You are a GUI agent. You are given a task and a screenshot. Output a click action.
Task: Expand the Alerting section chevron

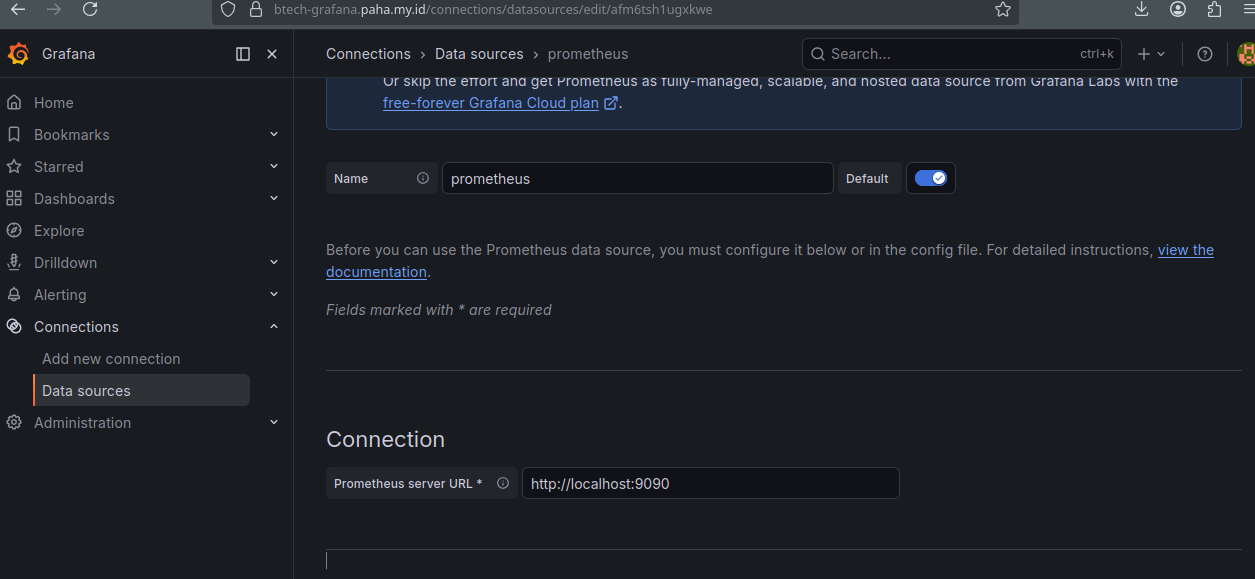[274, 294]
